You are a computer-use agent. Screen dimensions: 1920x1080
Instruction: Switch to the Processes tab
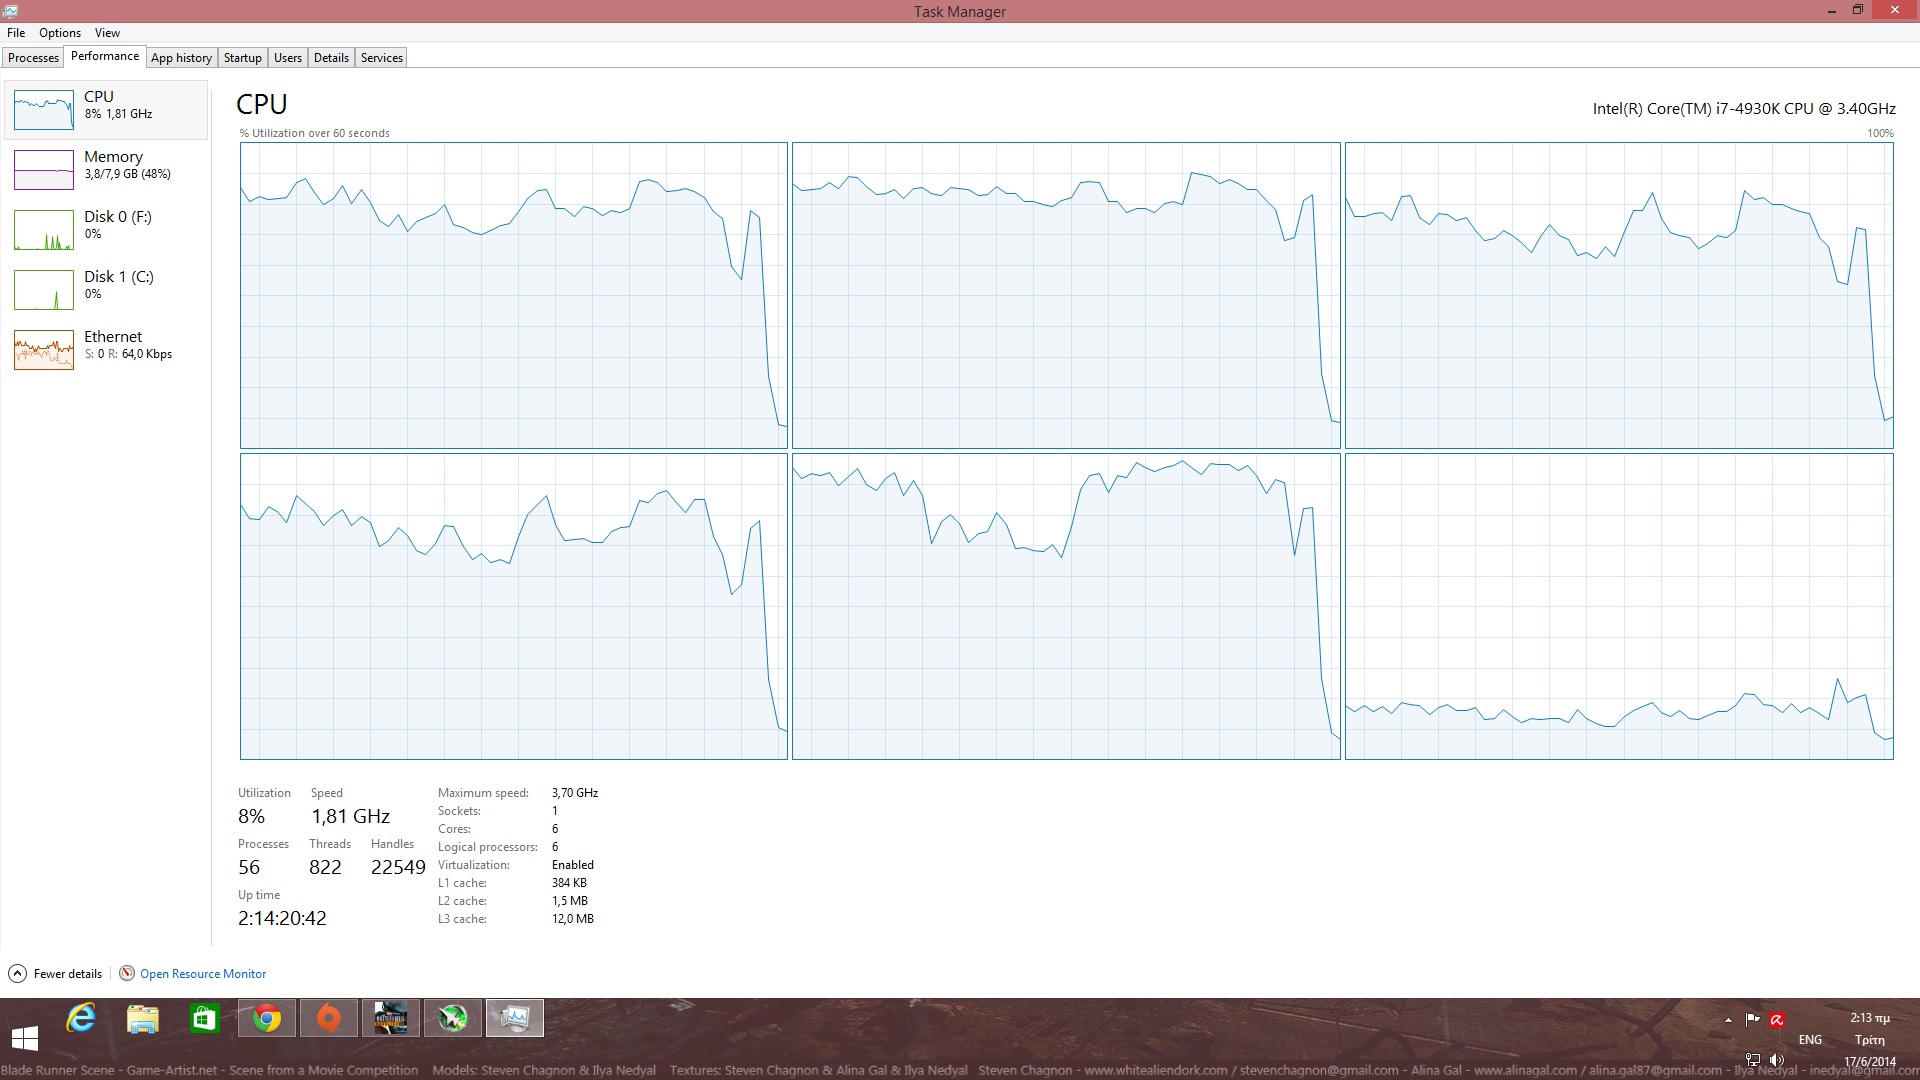[x=33, y=58]
